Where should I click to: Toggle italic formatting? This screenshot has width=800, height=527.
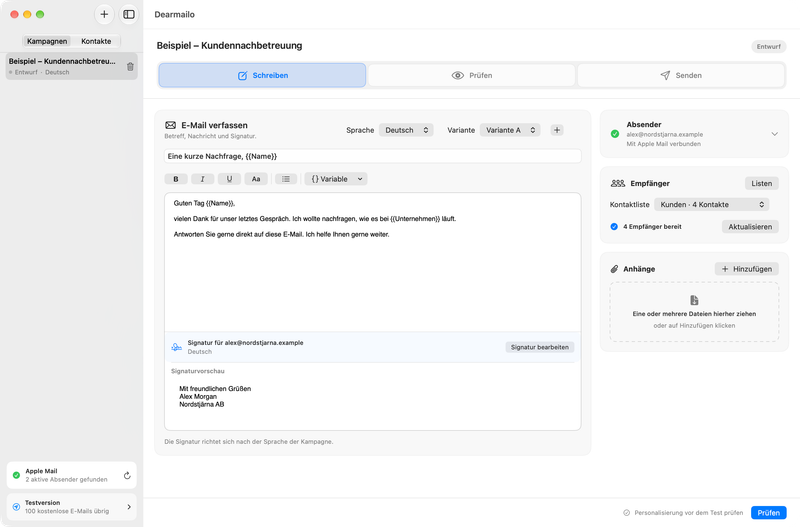[203, 179]
